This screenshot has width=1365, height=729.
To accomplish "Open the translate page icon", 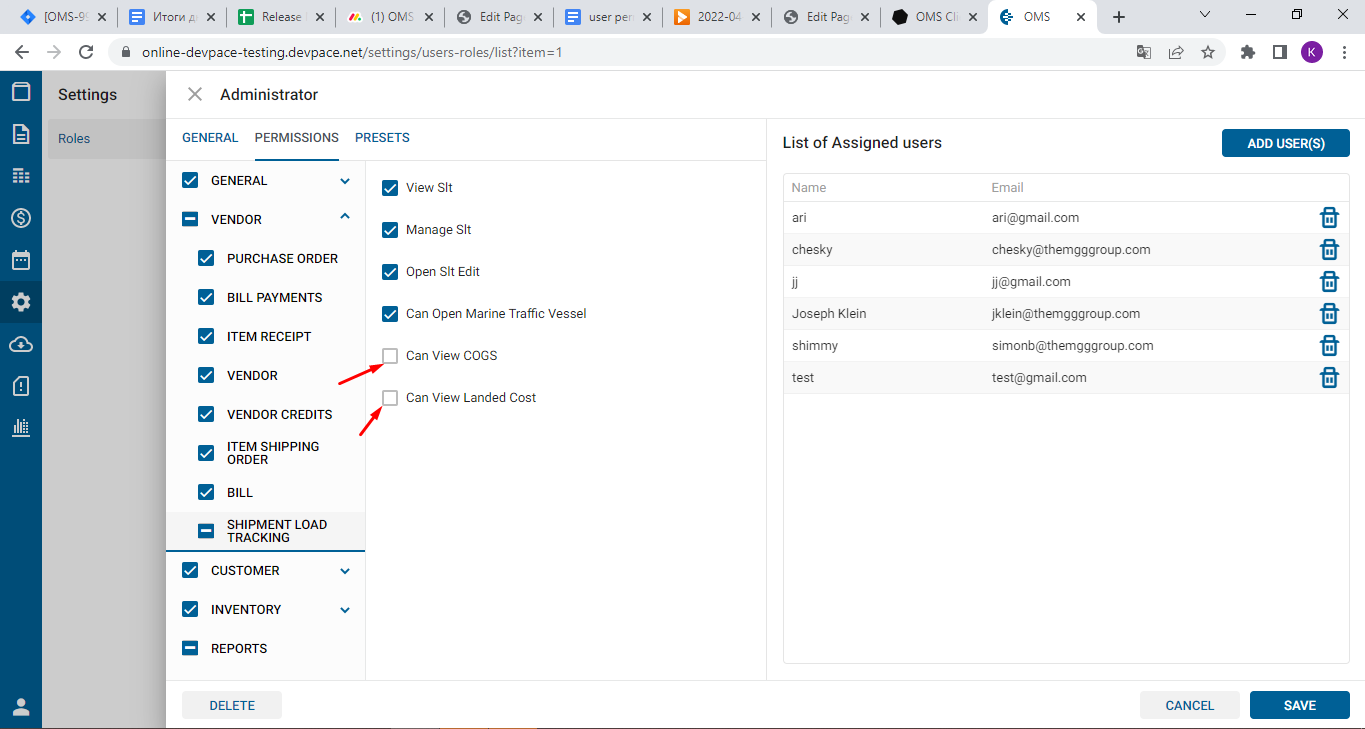I will (1144, 52).
